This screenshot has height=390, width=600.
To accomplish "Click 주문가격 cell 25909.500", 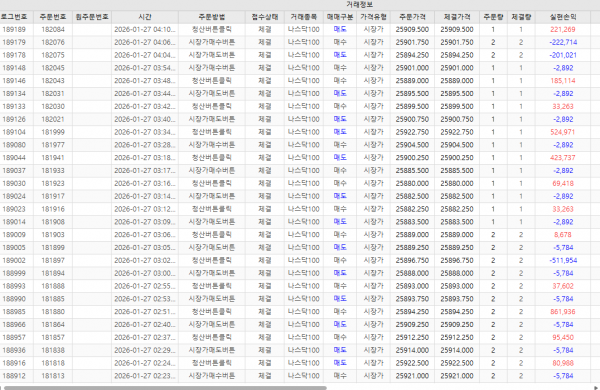I will [x=412, y=29].
